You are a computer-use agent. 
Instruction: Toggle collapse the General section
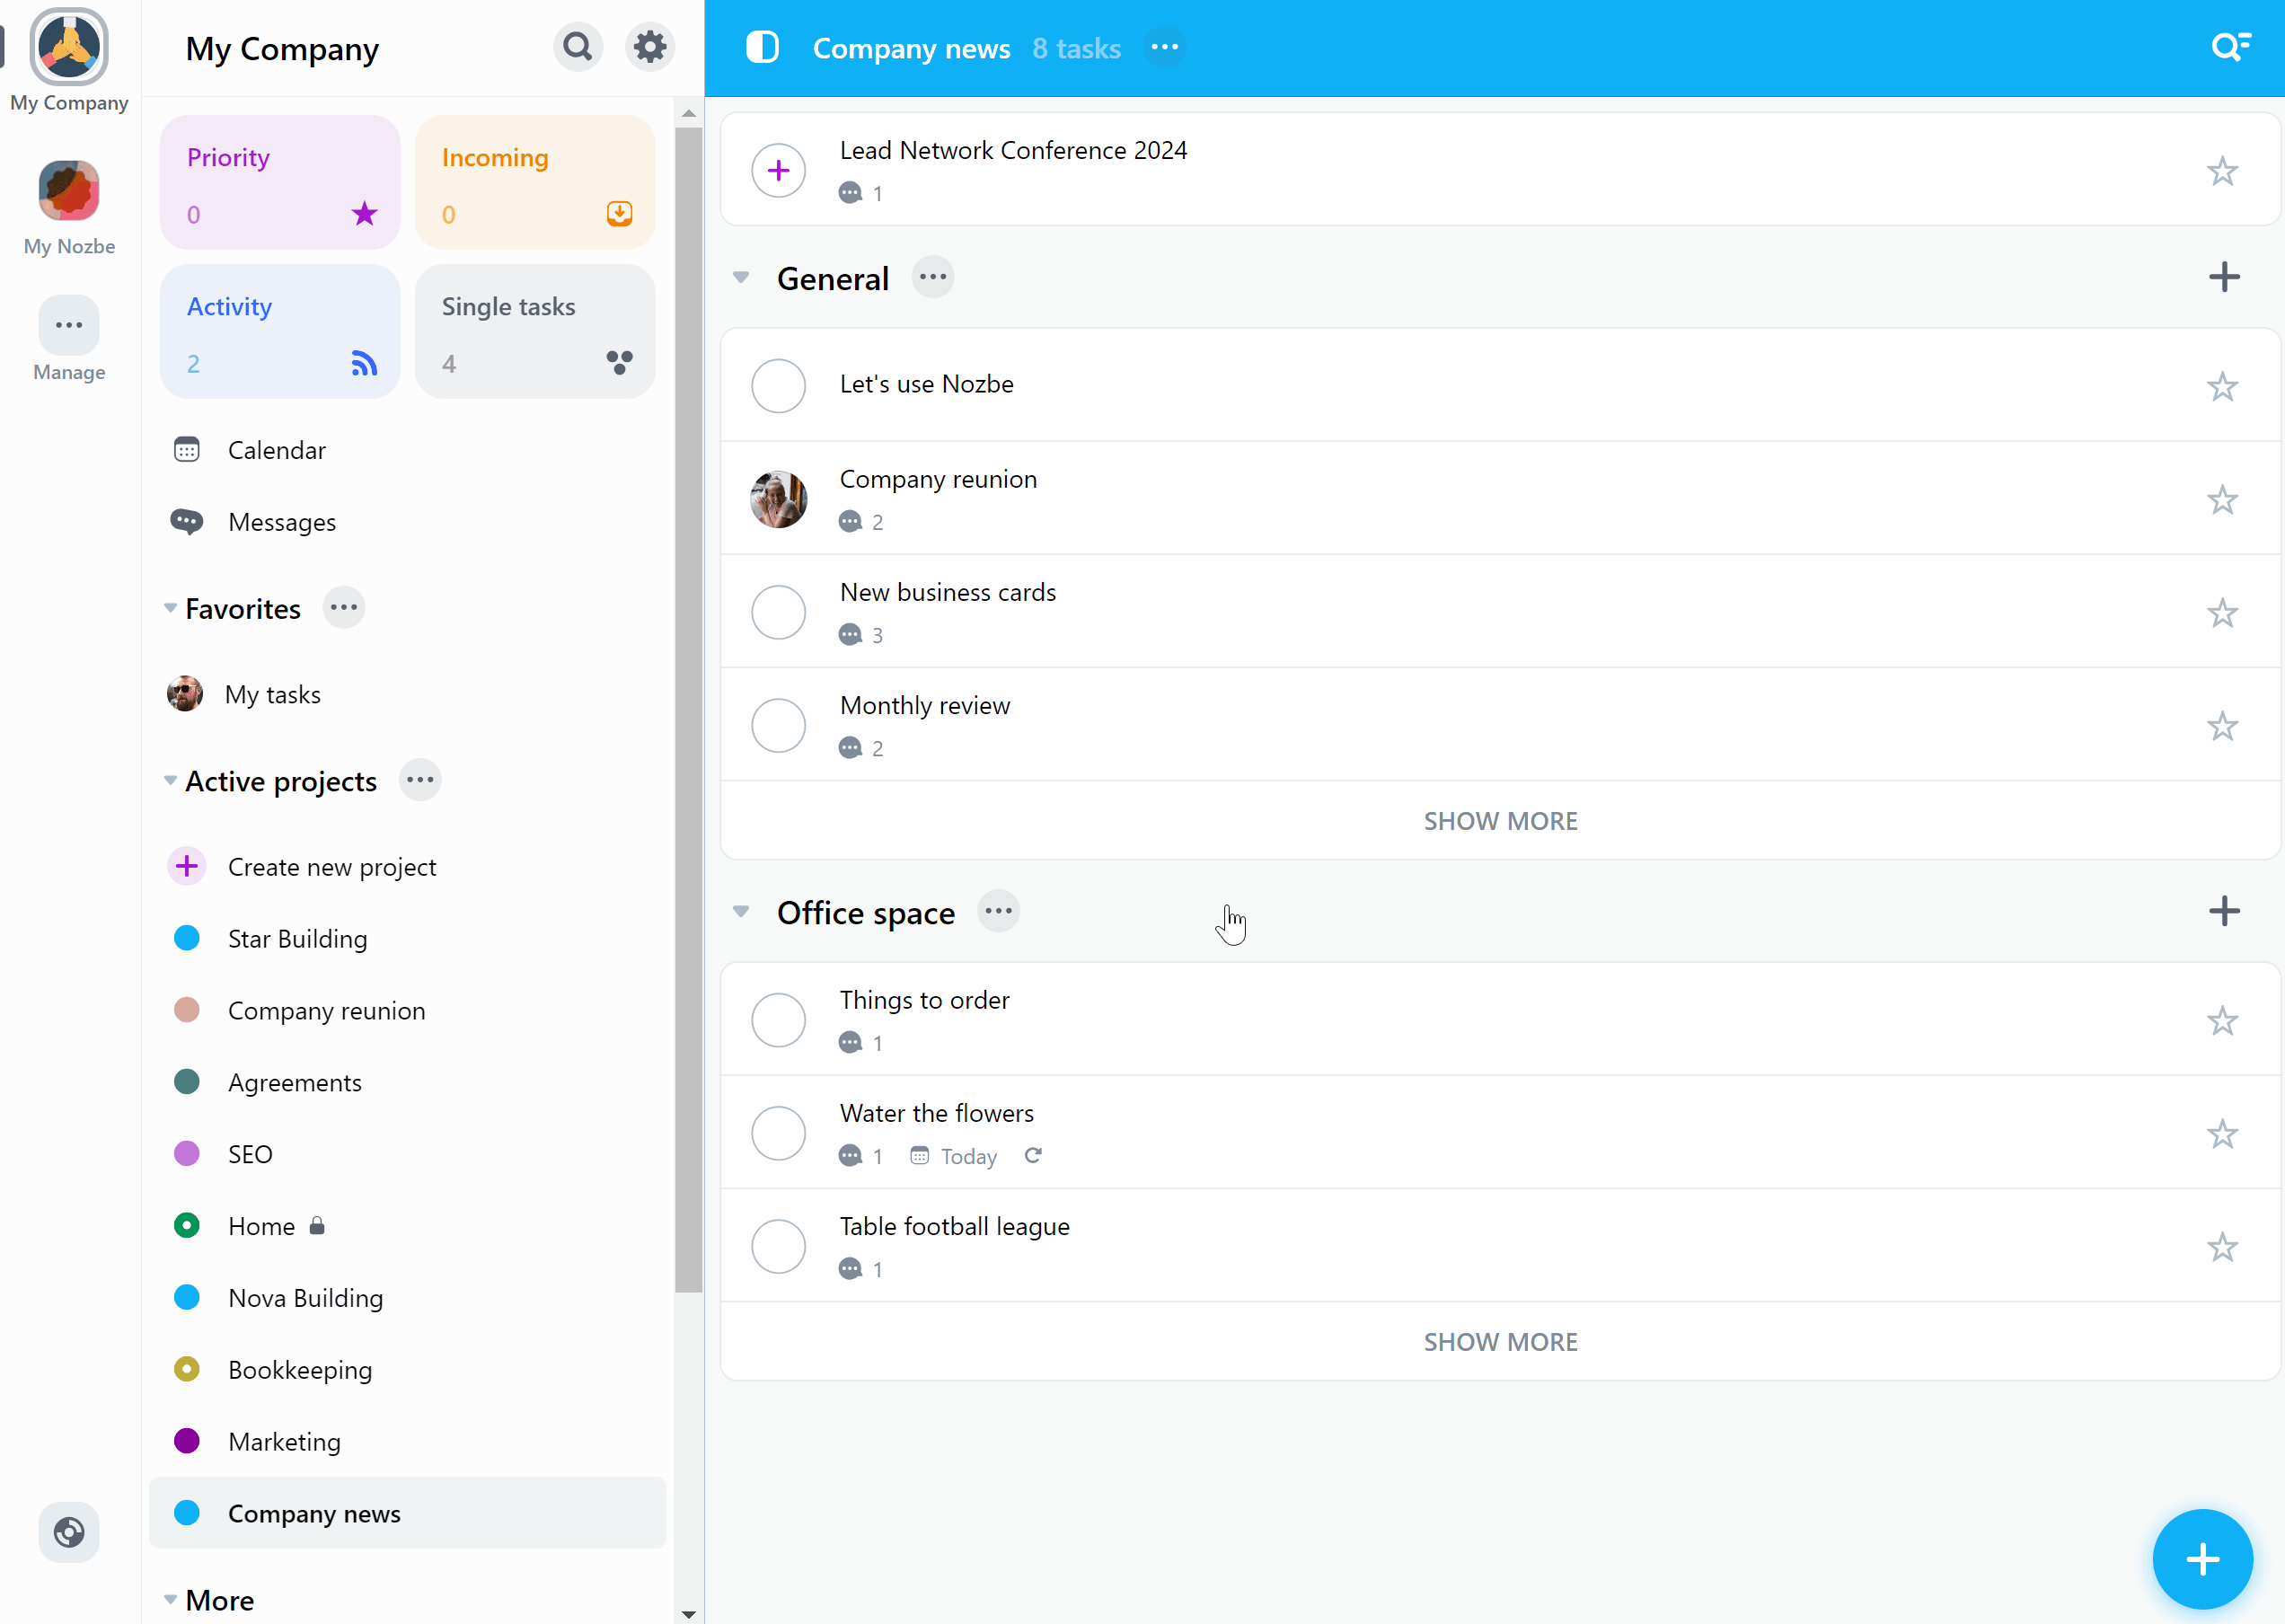click(742, 278)
